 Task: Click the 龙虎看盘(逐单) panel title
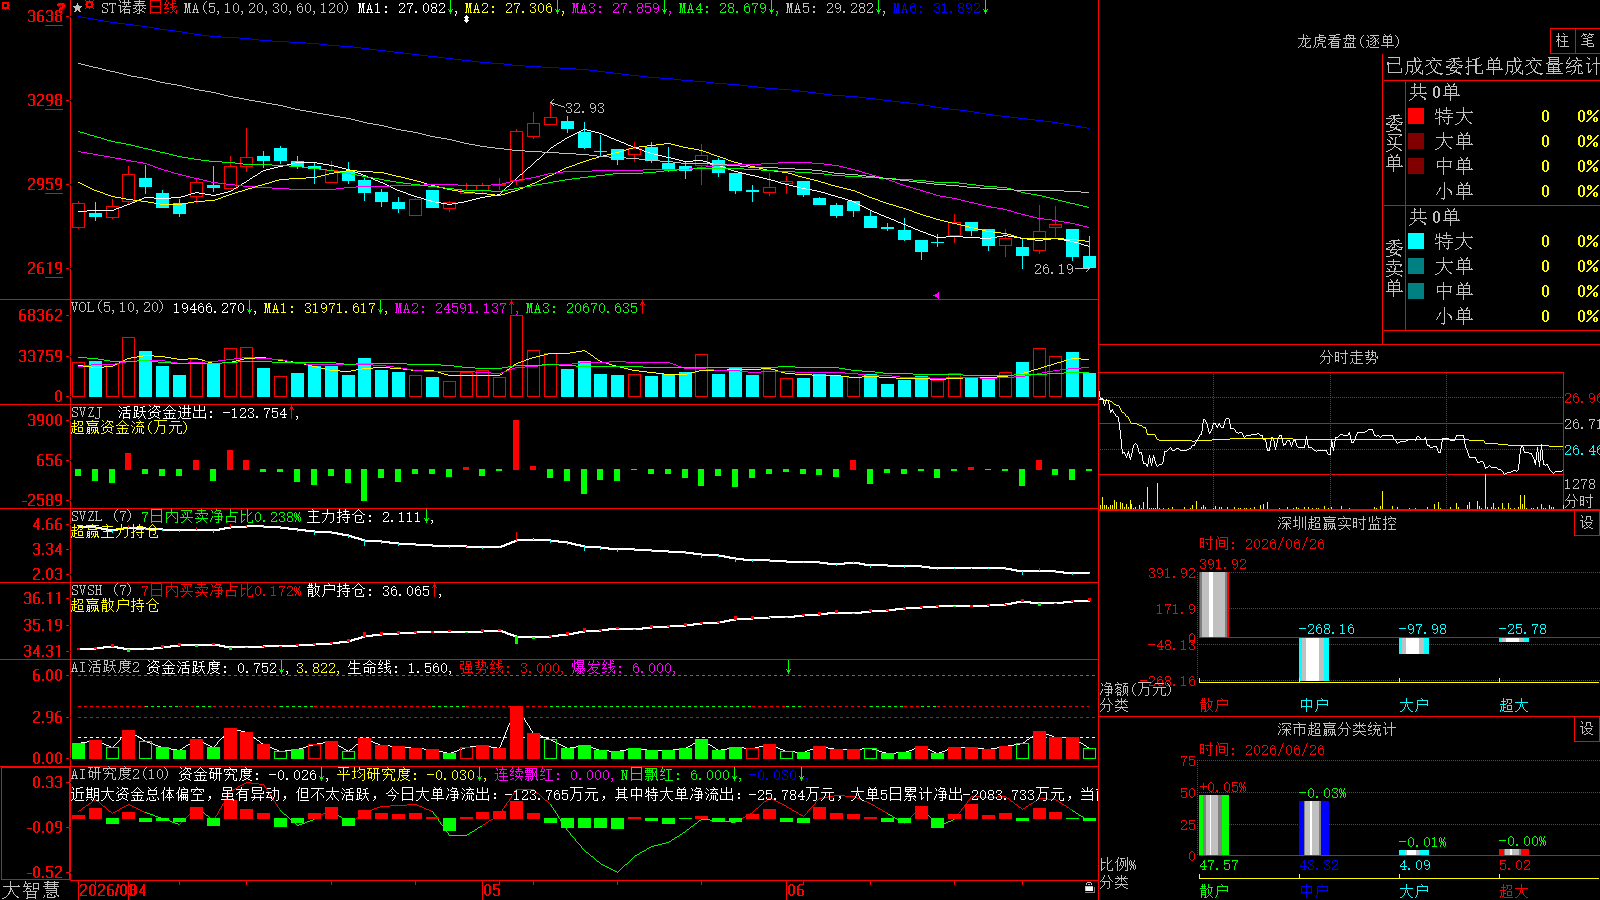[x=1348, y=41]
